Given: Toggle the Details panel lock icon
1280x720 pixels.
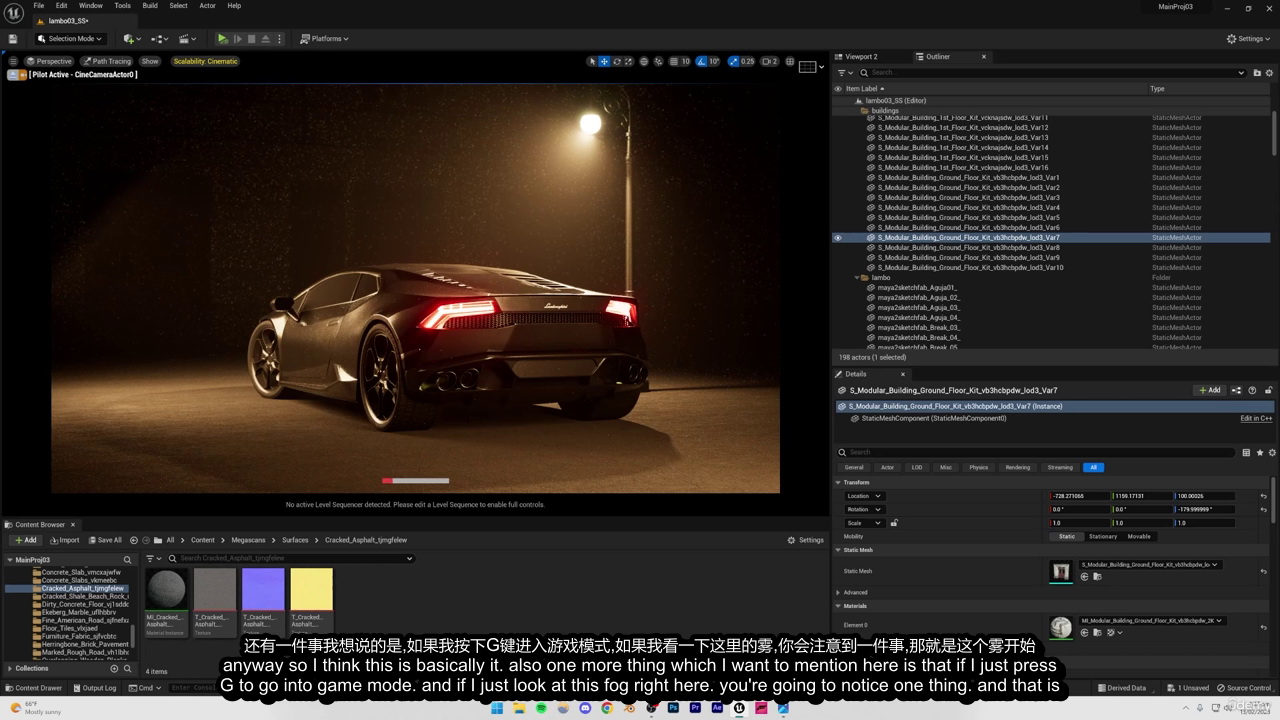Looking at the screenshot, I should point(1268,390).
